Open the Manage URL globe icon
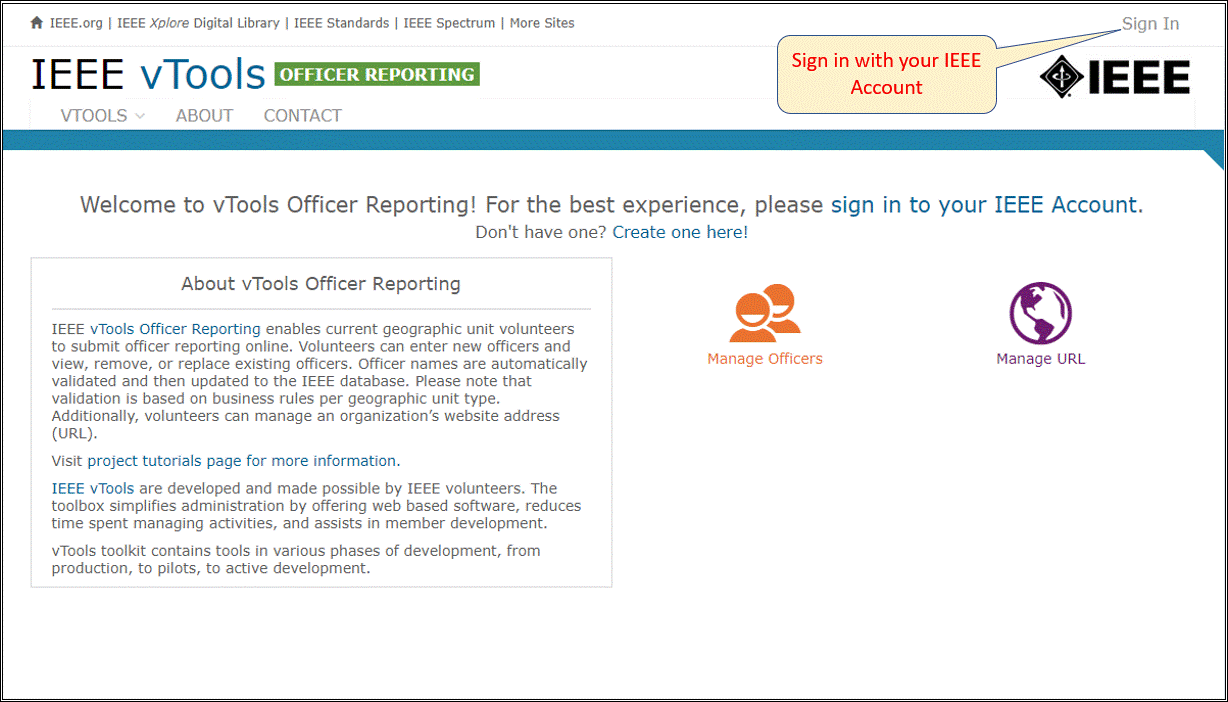Viewport: 1228px width, 702px height. point(1040,313)
